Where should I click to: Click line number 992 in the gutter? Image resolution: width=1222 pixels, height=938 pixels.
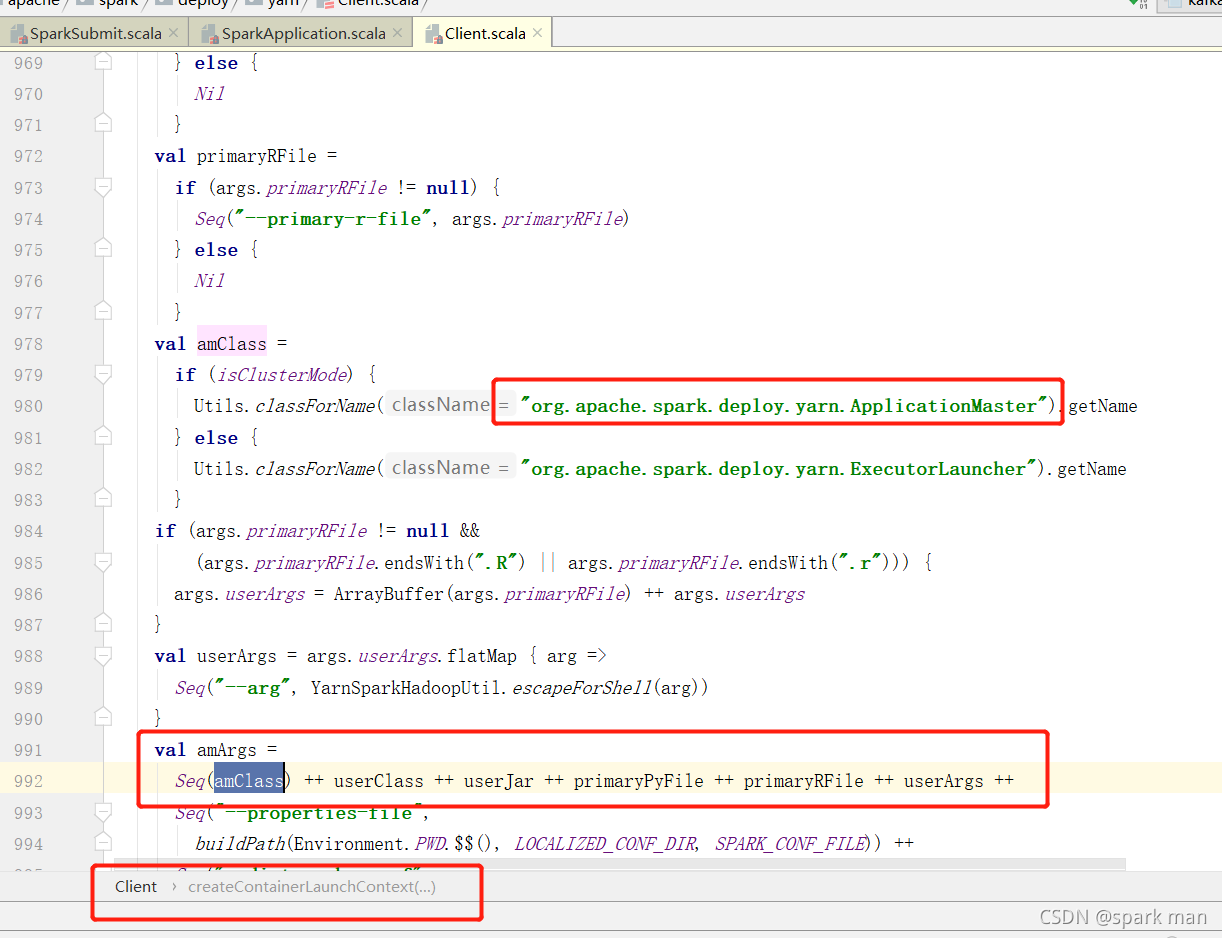tap(29, 781)
